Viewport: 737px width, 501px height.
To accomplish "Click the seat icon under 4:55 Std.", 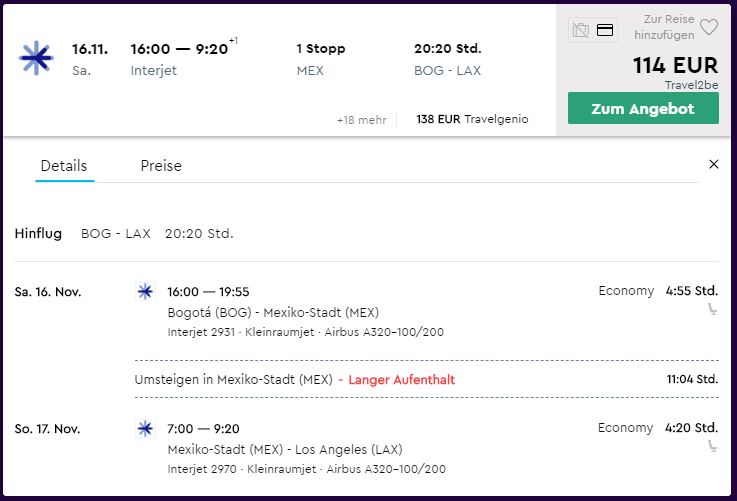I will click(713, 309).
